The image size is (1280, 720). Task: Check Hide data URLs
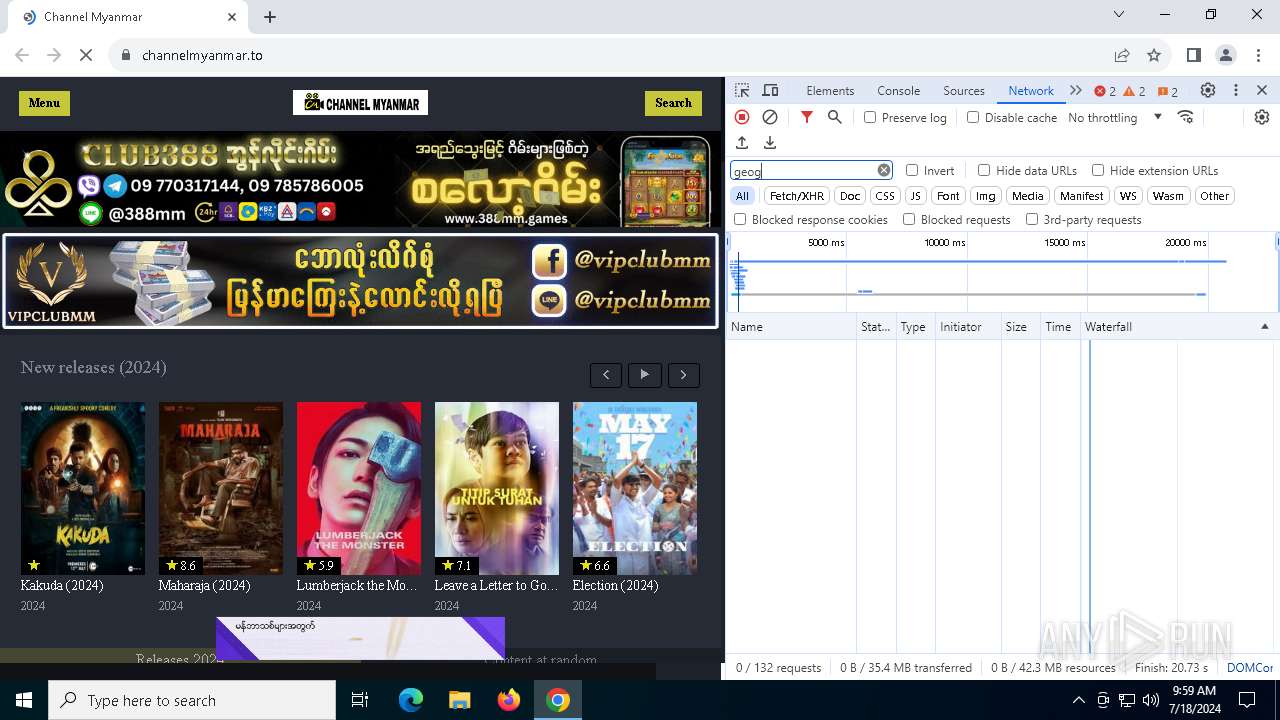click(x=984, y=170)
